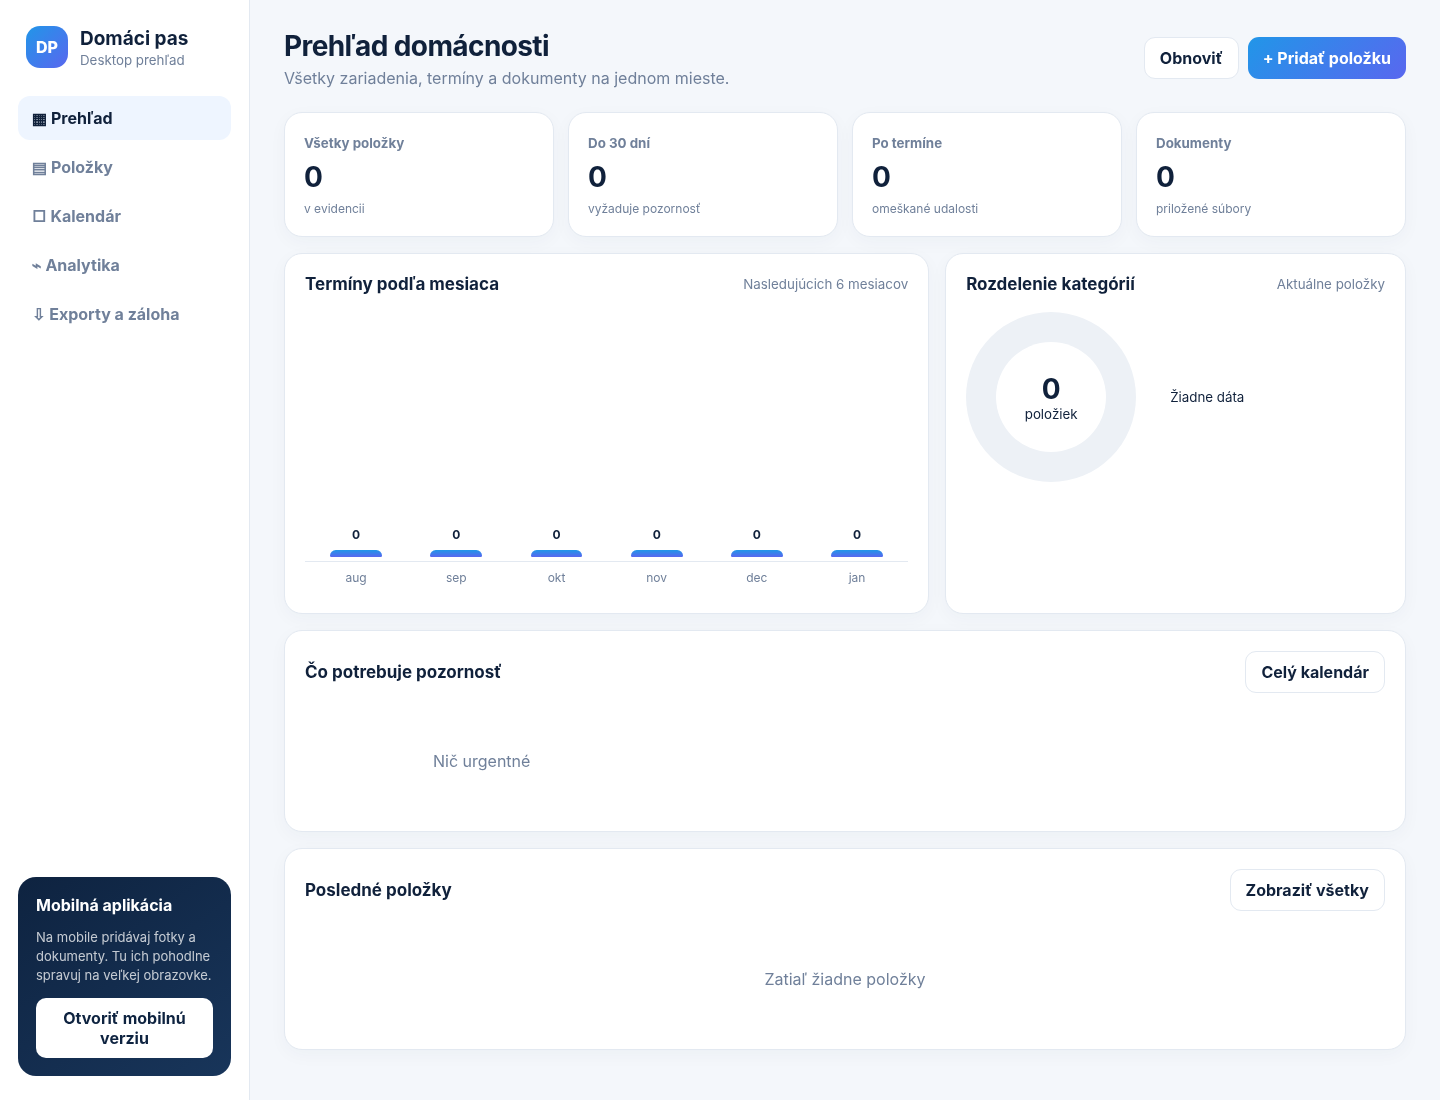Click the nov bar in monthly chart
The height and width of the screenshot is (1100, 1440).
pyautogui.click(x=657, y=553)
